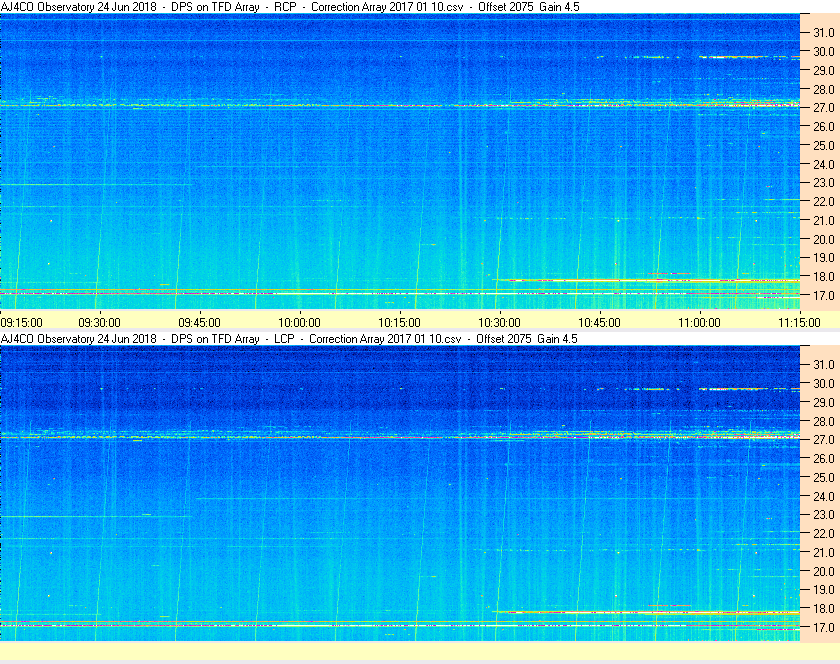Click the 21.0 frequency label on LCP plot
The height and width of the screenshot is (664, 840).
point(824,552)
